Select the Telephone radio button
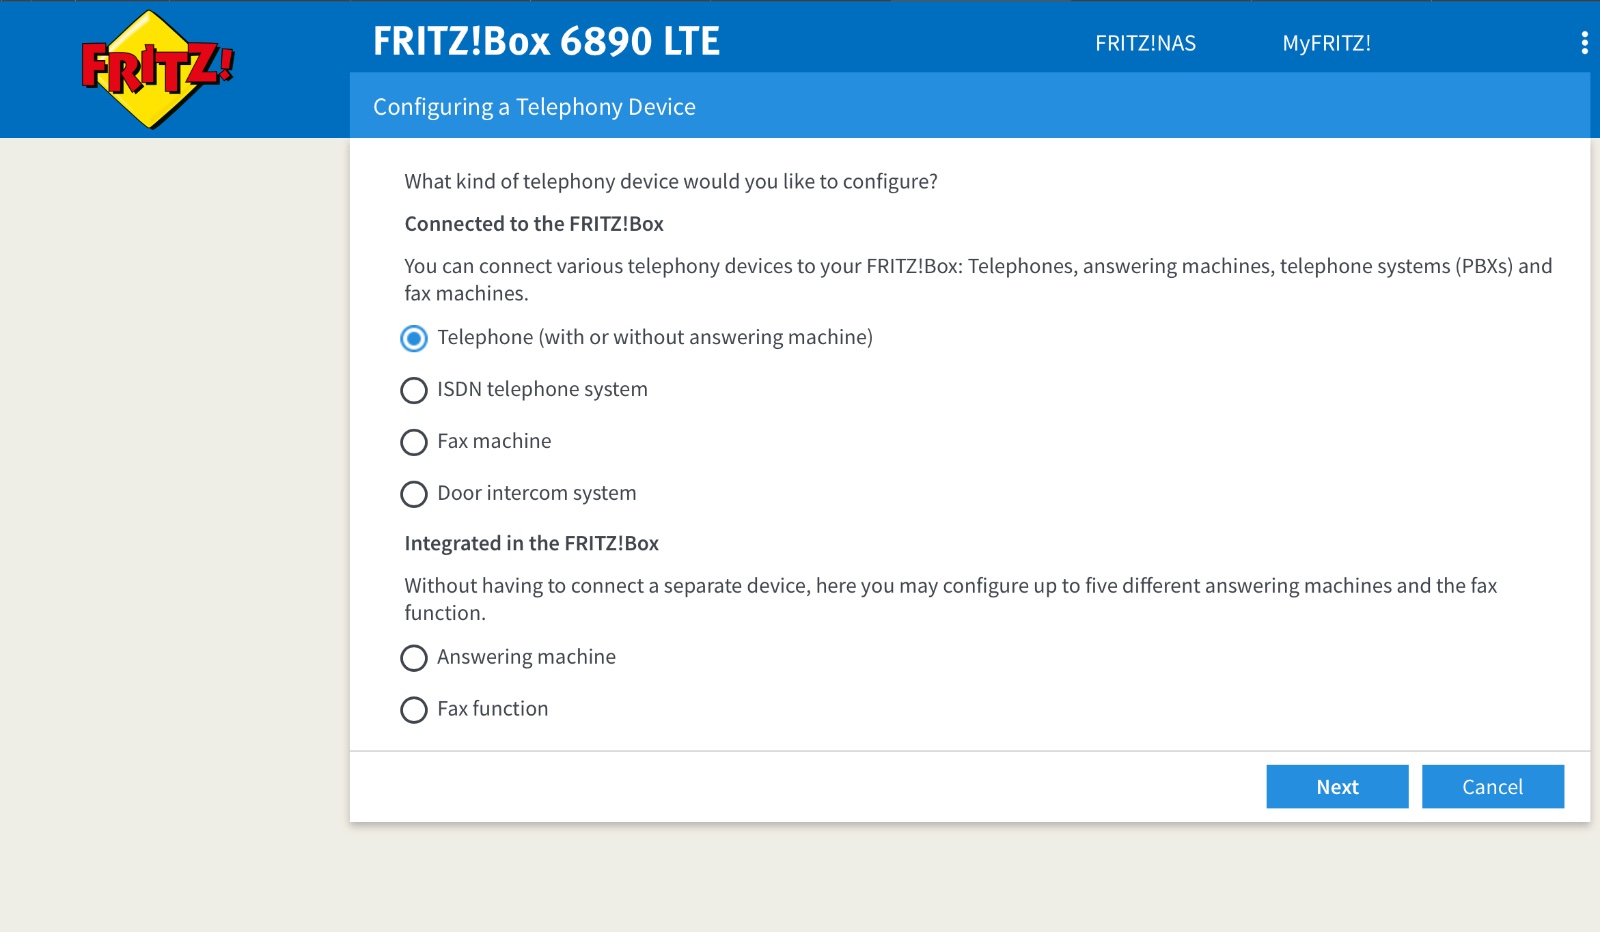 [414, 339]
